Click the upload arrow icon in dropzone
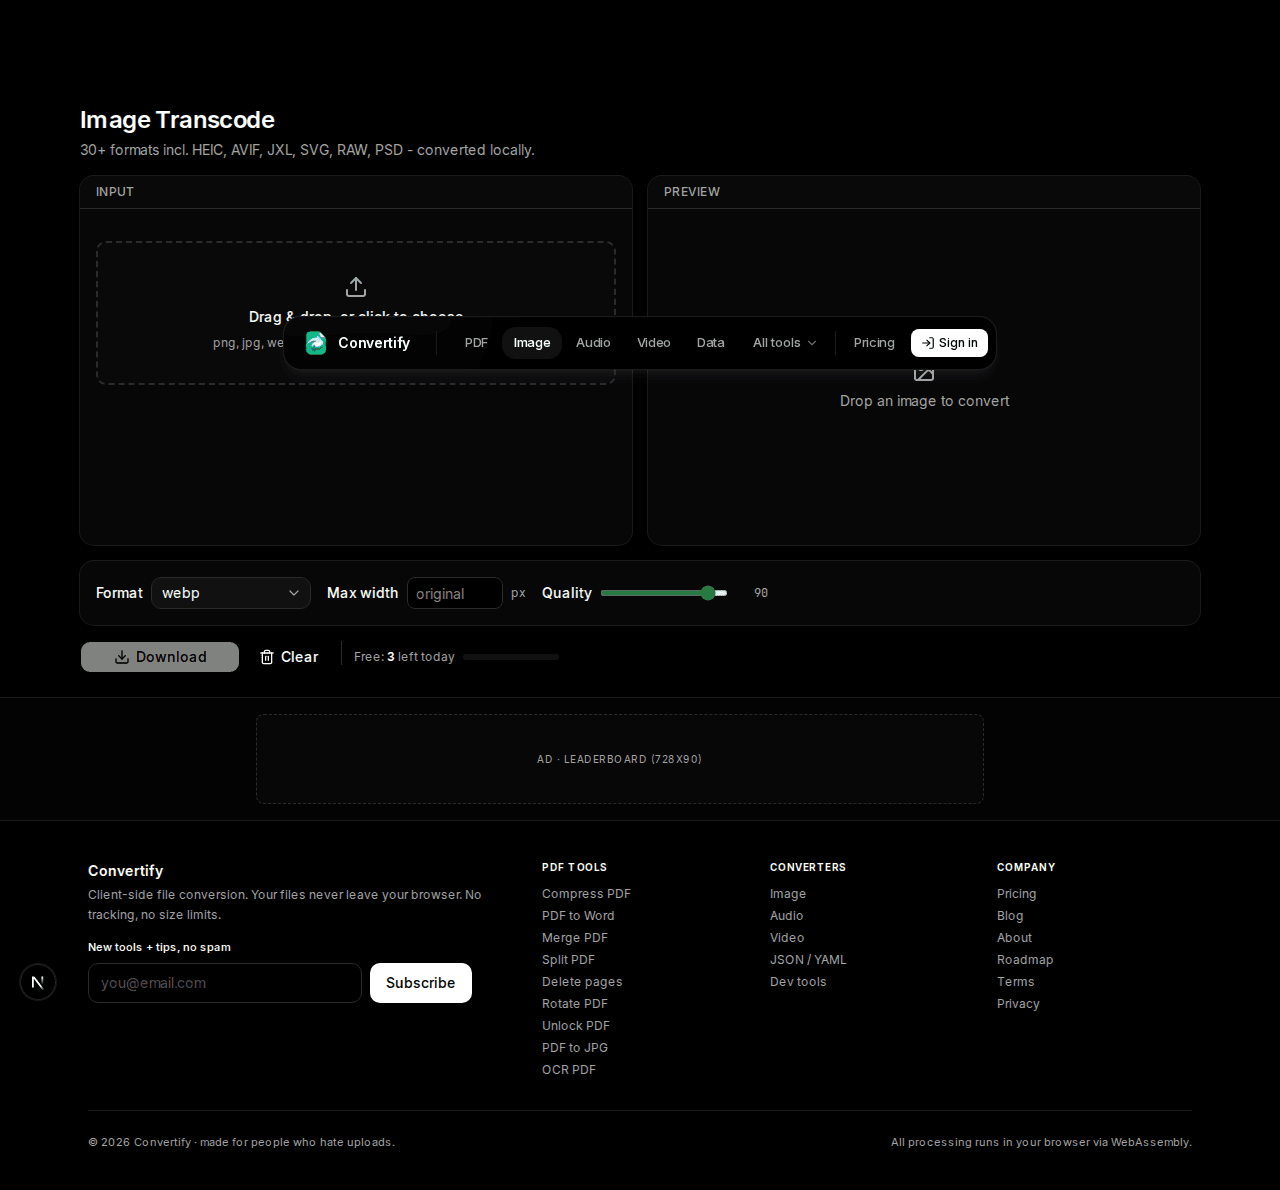 point(356,287)
